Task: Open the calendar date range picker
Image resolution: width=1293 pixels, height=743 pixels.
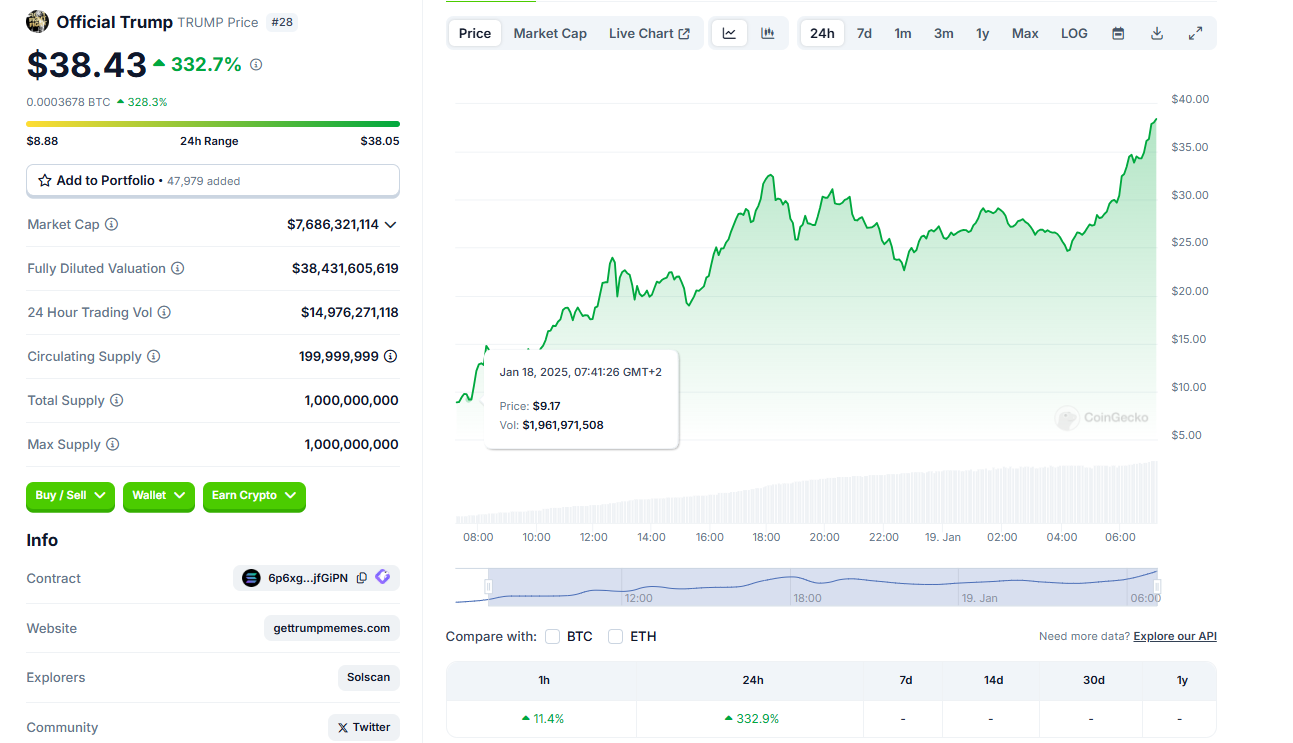Action: tap(1118, 33)
